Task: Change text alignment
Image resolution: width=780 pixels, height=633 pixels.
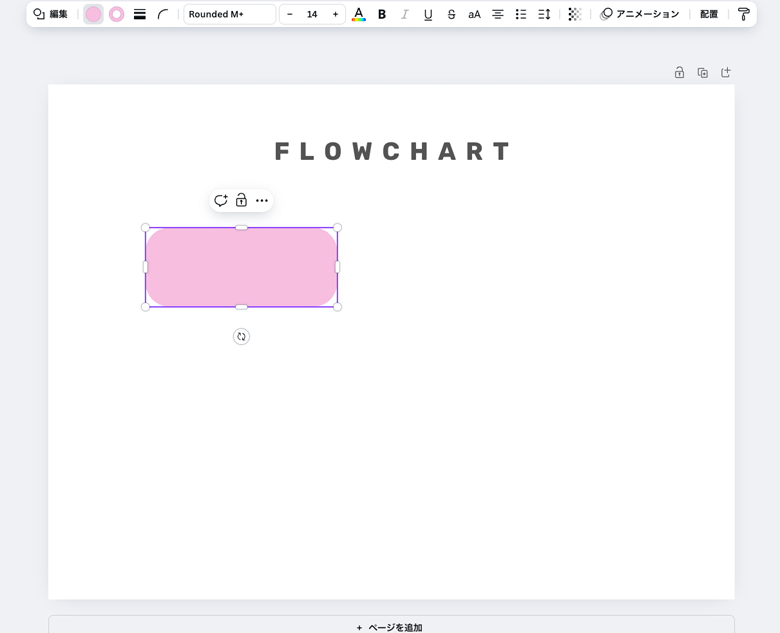Action: (497, 14)
